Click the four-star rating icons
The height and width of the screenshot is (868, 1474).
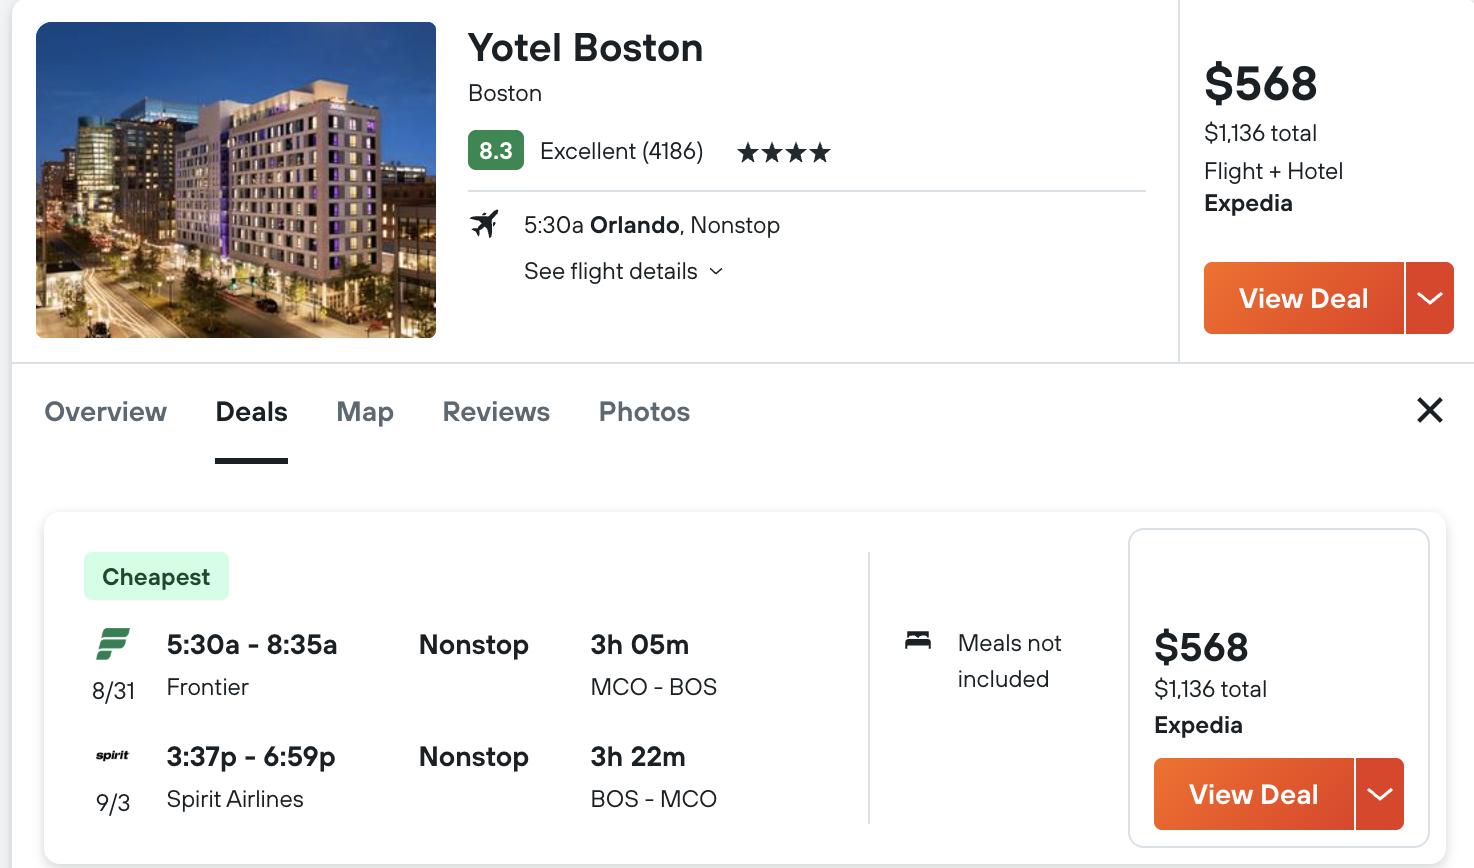pyautogui.click(x=784, y=152)
